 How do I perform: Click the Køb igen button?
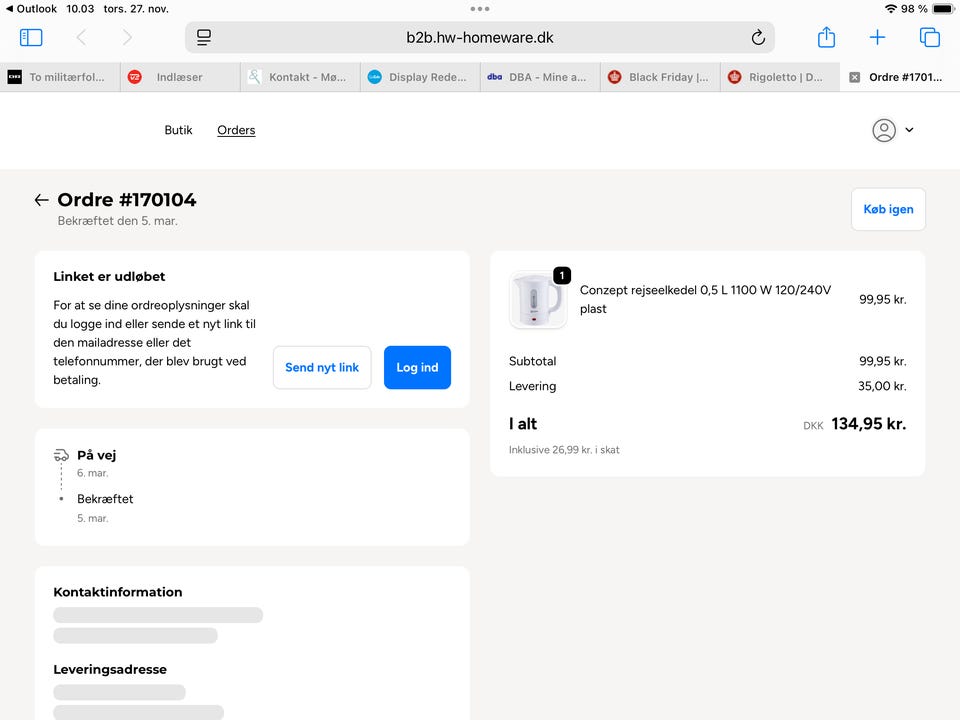(x=888, y=209)
